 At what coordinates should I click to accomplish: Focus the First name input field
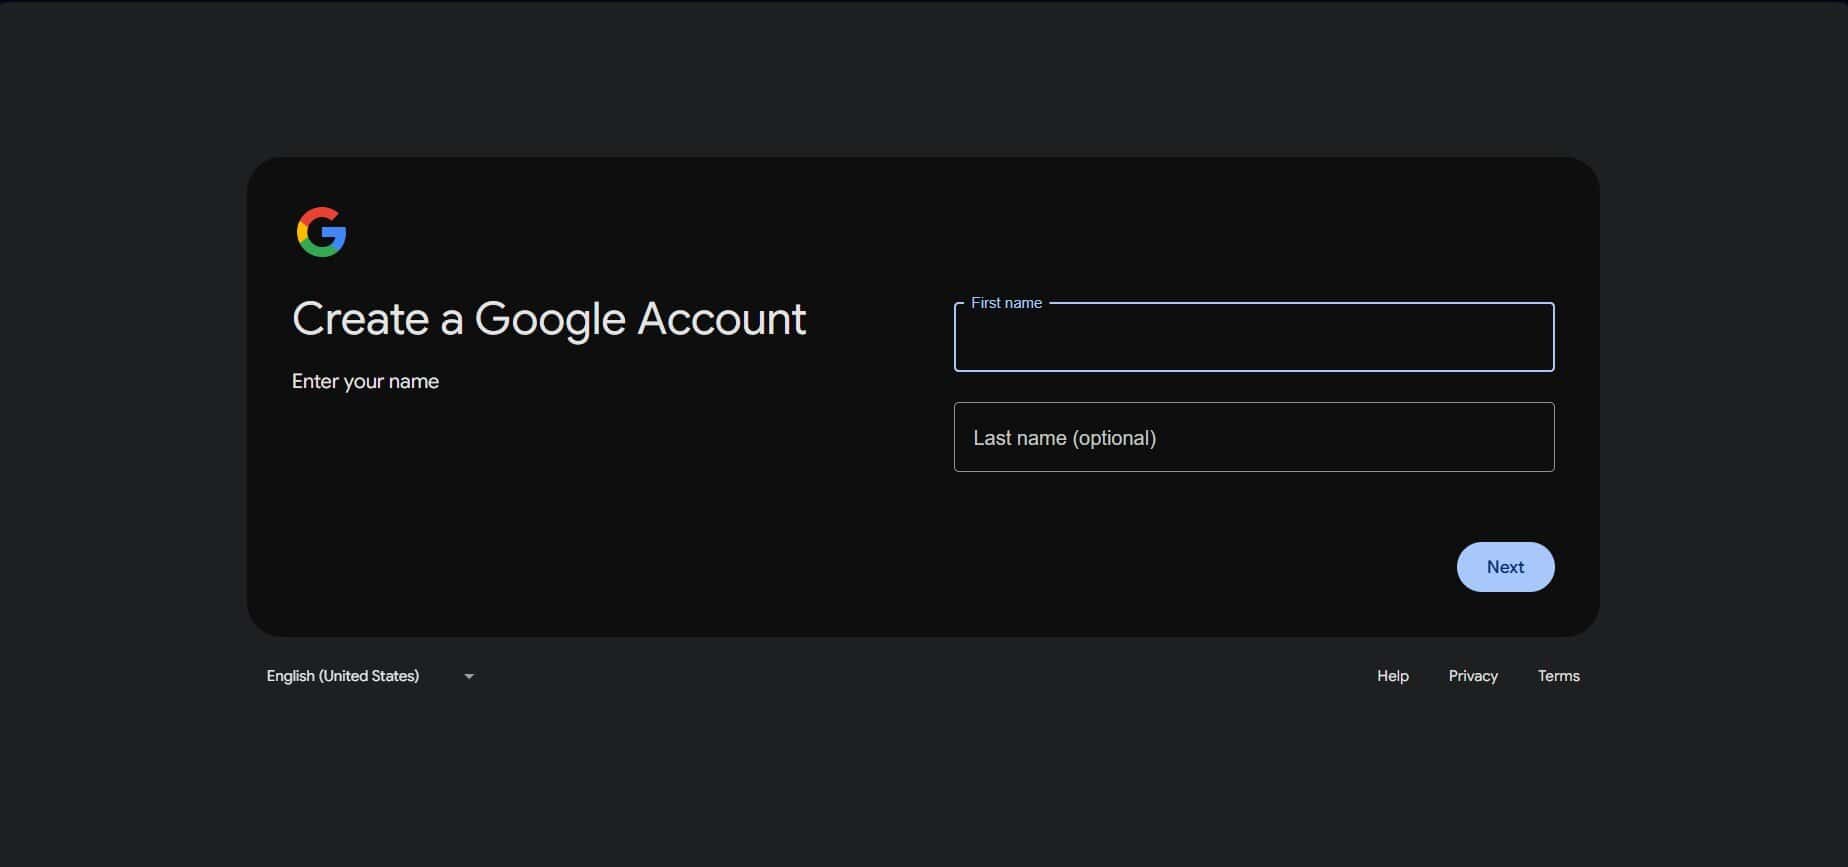(x=1254, y=337)
